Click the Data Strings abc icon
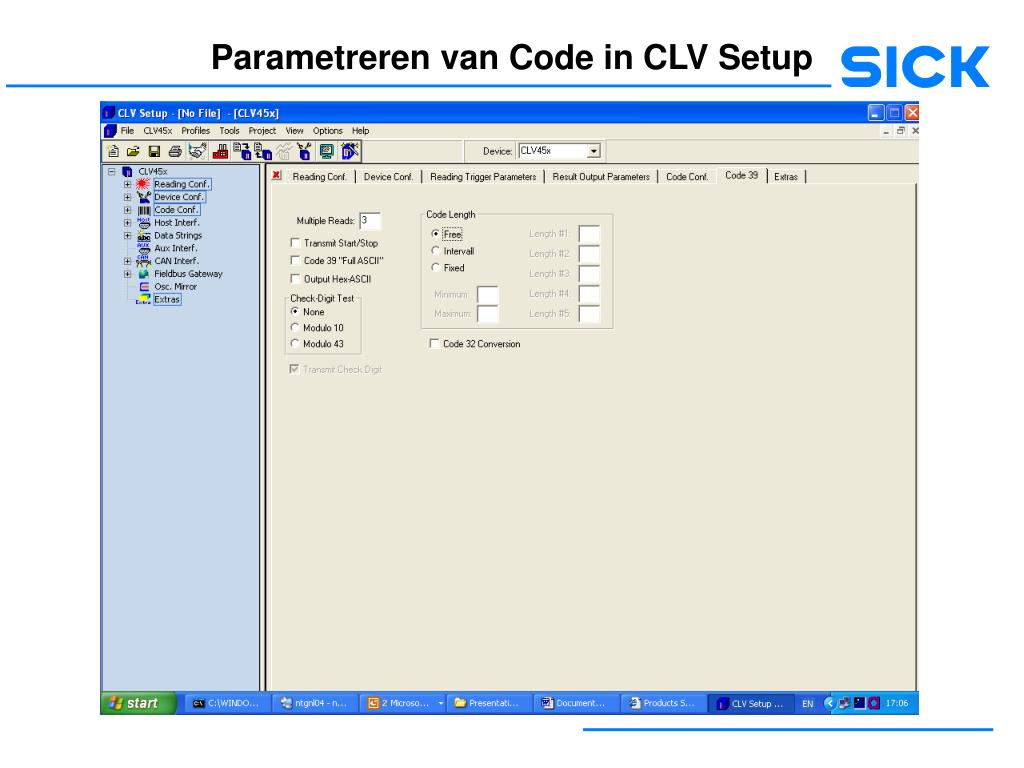 coord(144,236)
